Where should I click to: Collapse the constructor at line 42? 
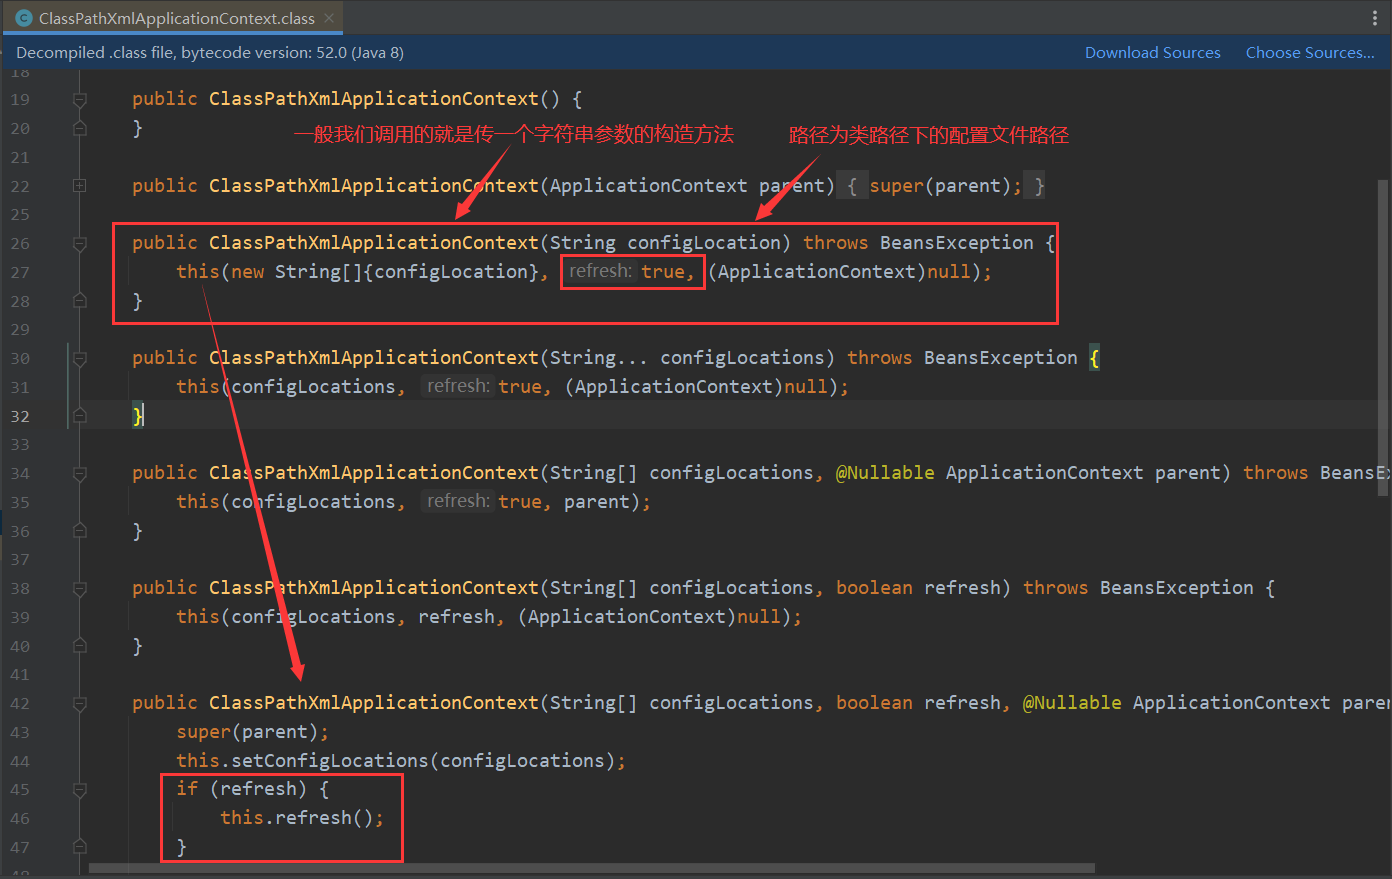click(x=80, y=703)
